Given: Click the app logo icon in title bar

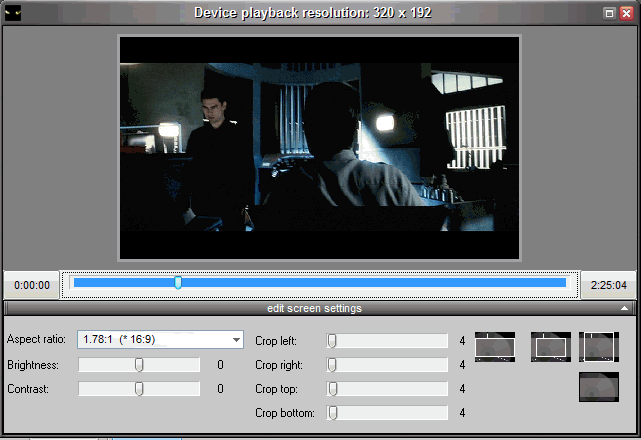Looking at the screenshot, I should click(x=12, y=13).
